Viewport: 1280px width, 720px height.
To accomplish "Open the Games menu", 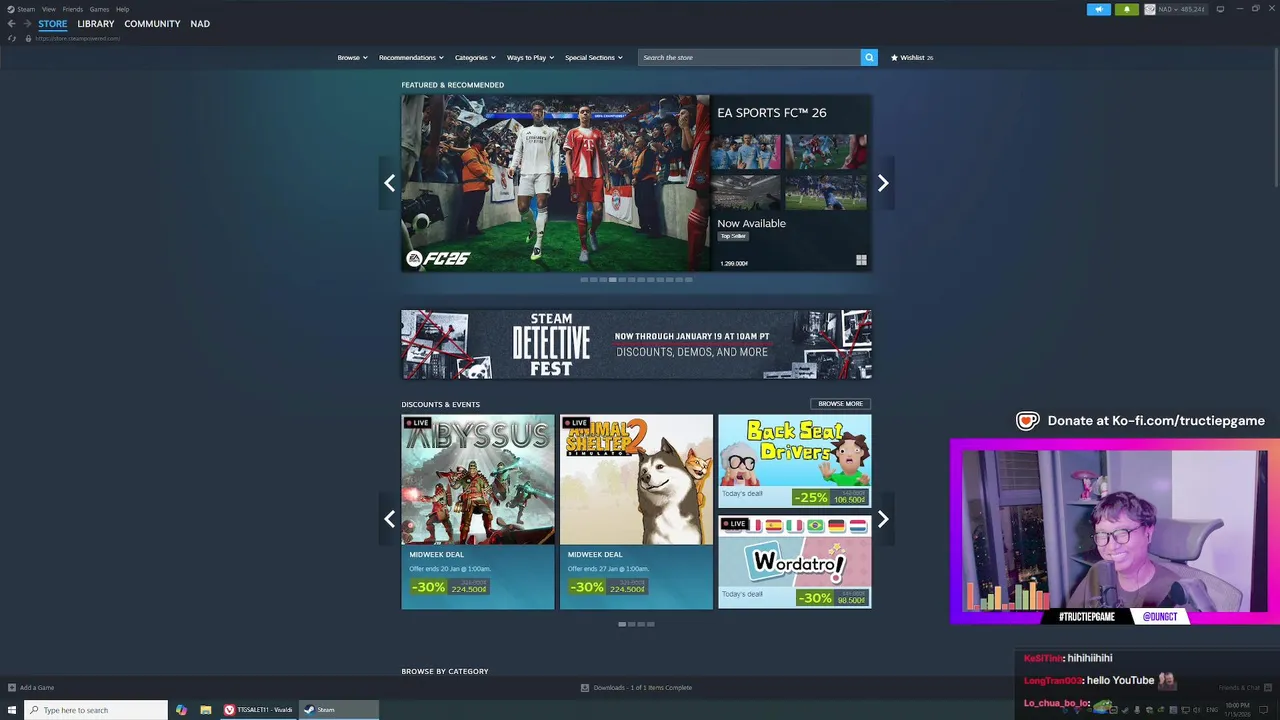I will click(x=99, y=9).
